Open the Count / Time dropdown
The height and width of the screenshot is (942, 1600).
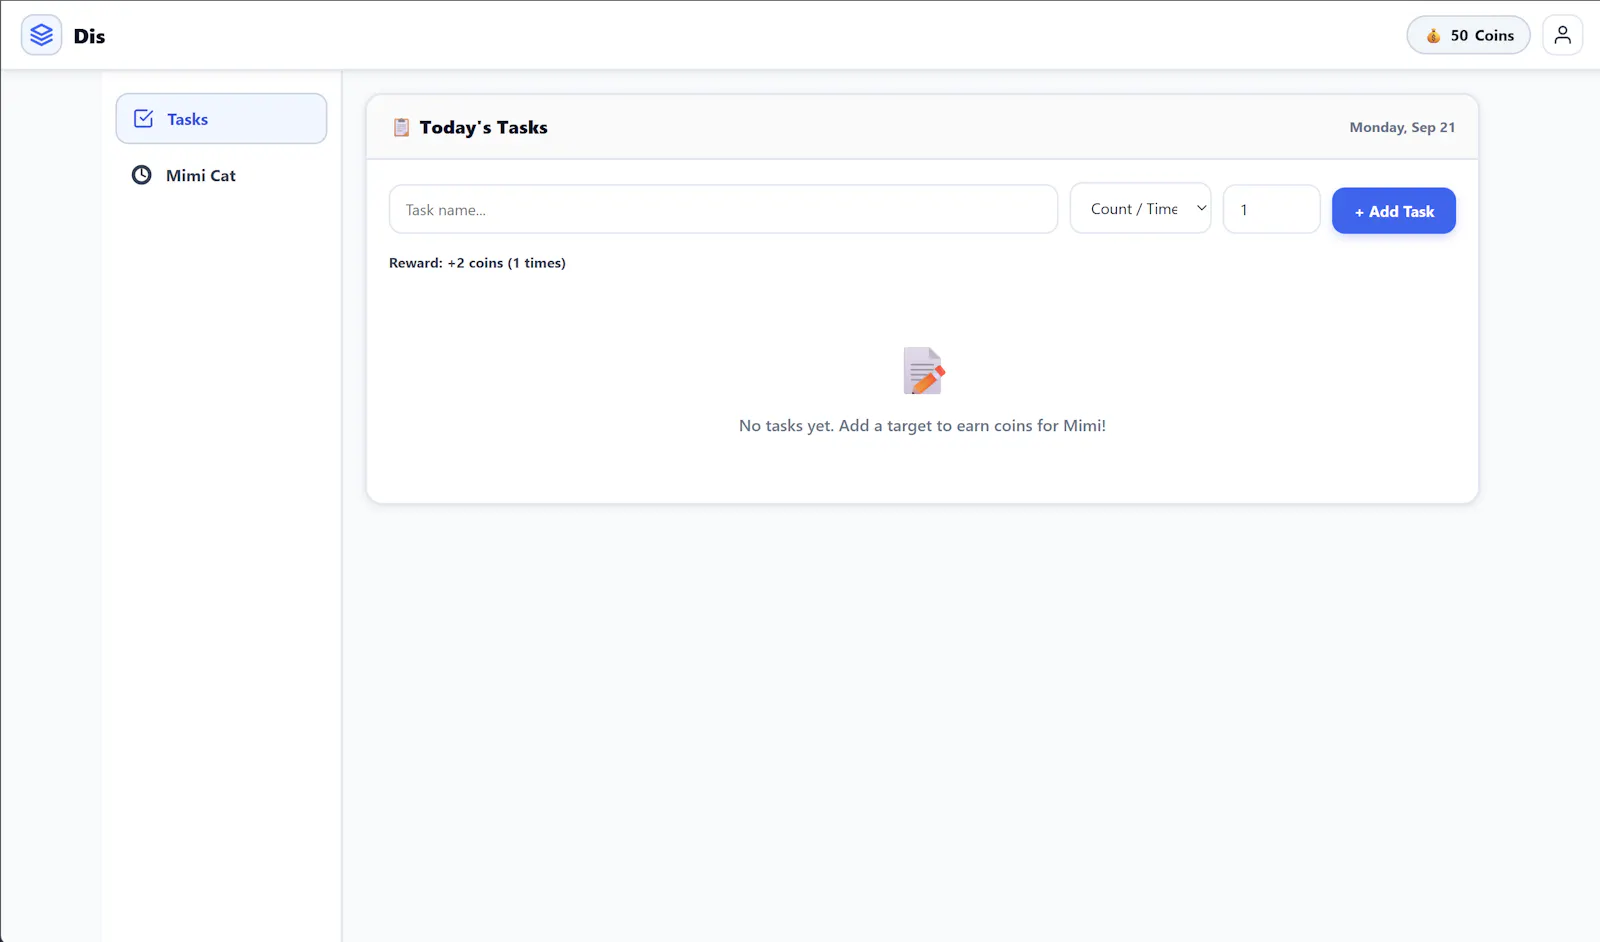1140,209
